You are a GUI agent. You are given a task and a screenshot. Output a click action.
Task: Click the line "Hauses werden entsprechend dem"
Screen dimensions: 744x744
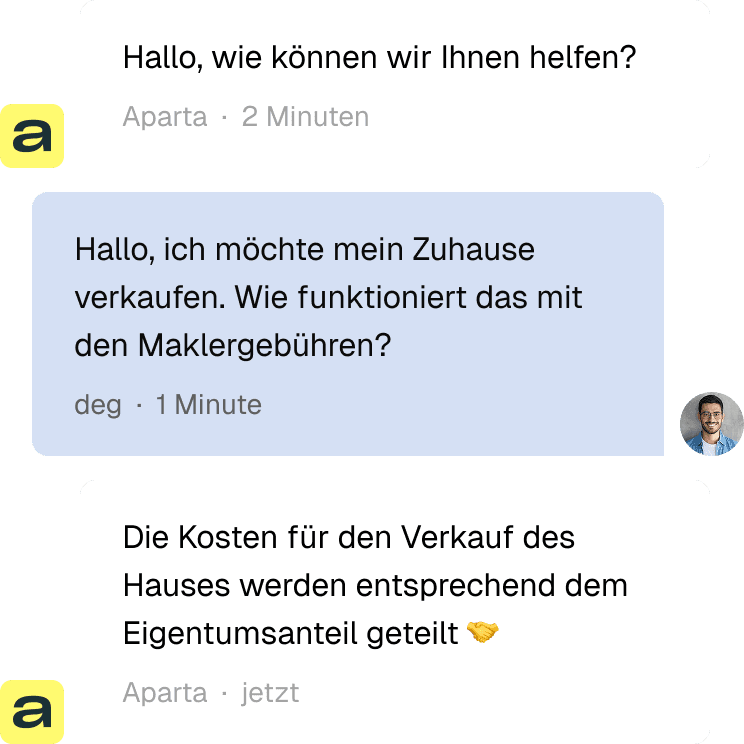pos(375,585)
